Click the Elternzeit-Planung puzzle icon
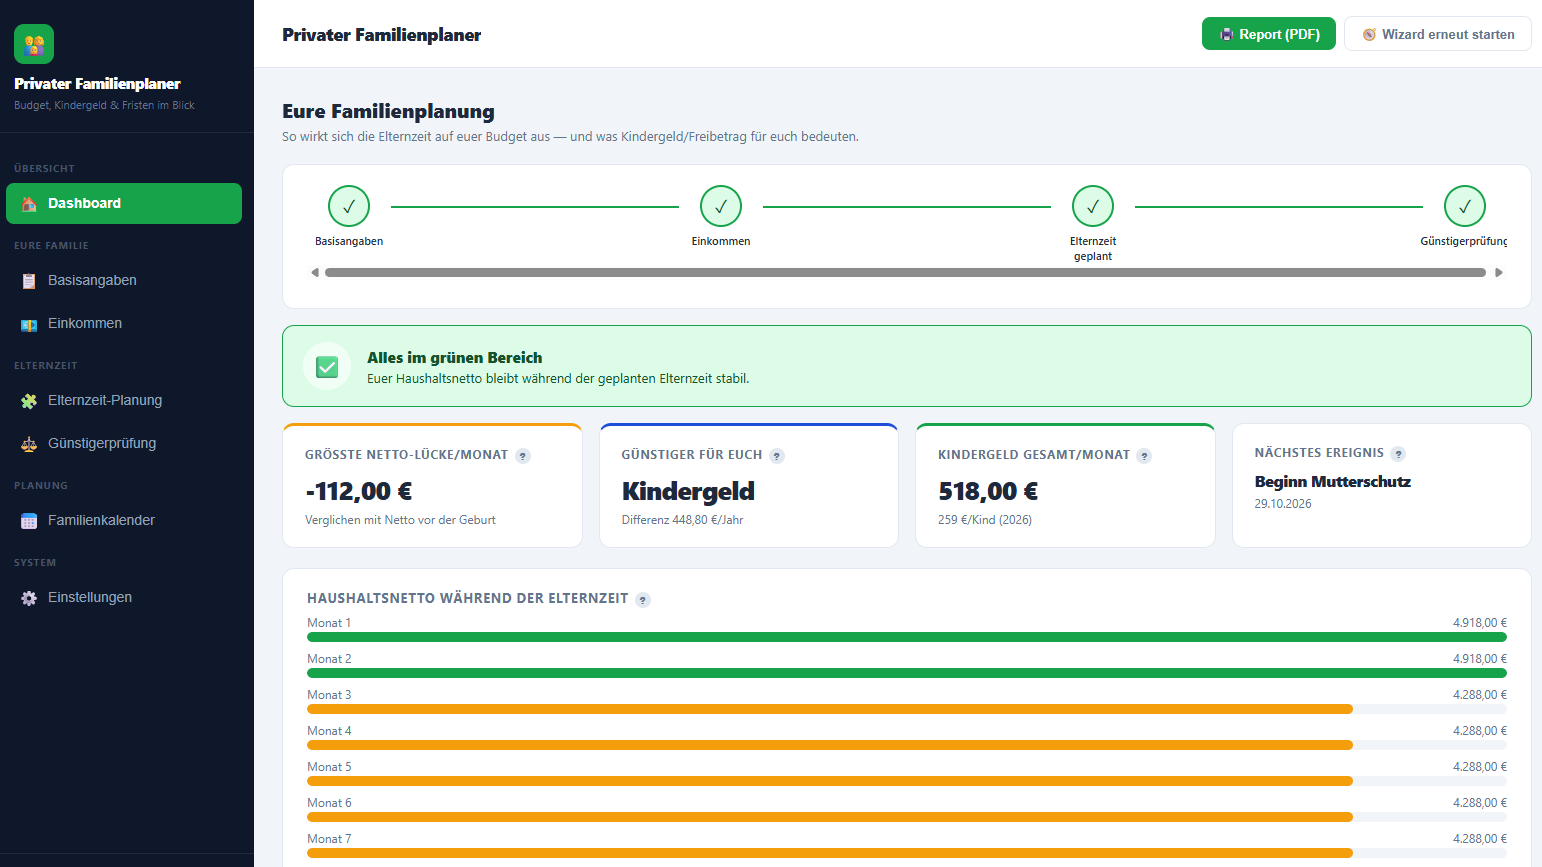Viewport: 1542px width, 867px height. 29,401
